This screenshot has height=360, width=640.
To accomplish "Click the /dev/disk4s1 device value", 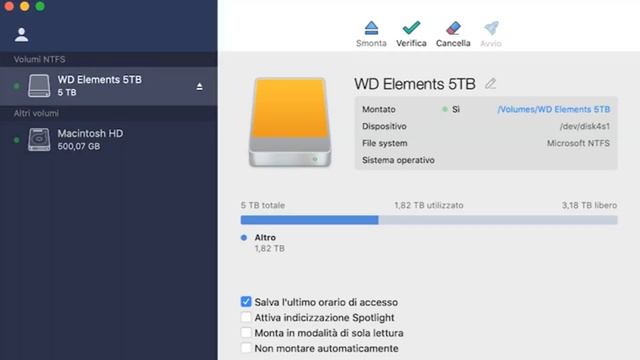I will coord(584,127).
